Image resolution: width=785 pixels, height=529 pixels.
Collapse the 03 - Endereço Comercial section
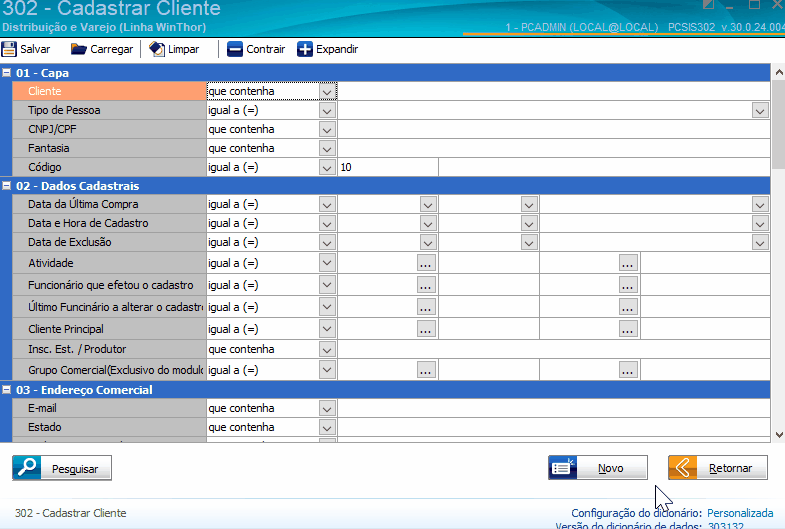[7, 389]
